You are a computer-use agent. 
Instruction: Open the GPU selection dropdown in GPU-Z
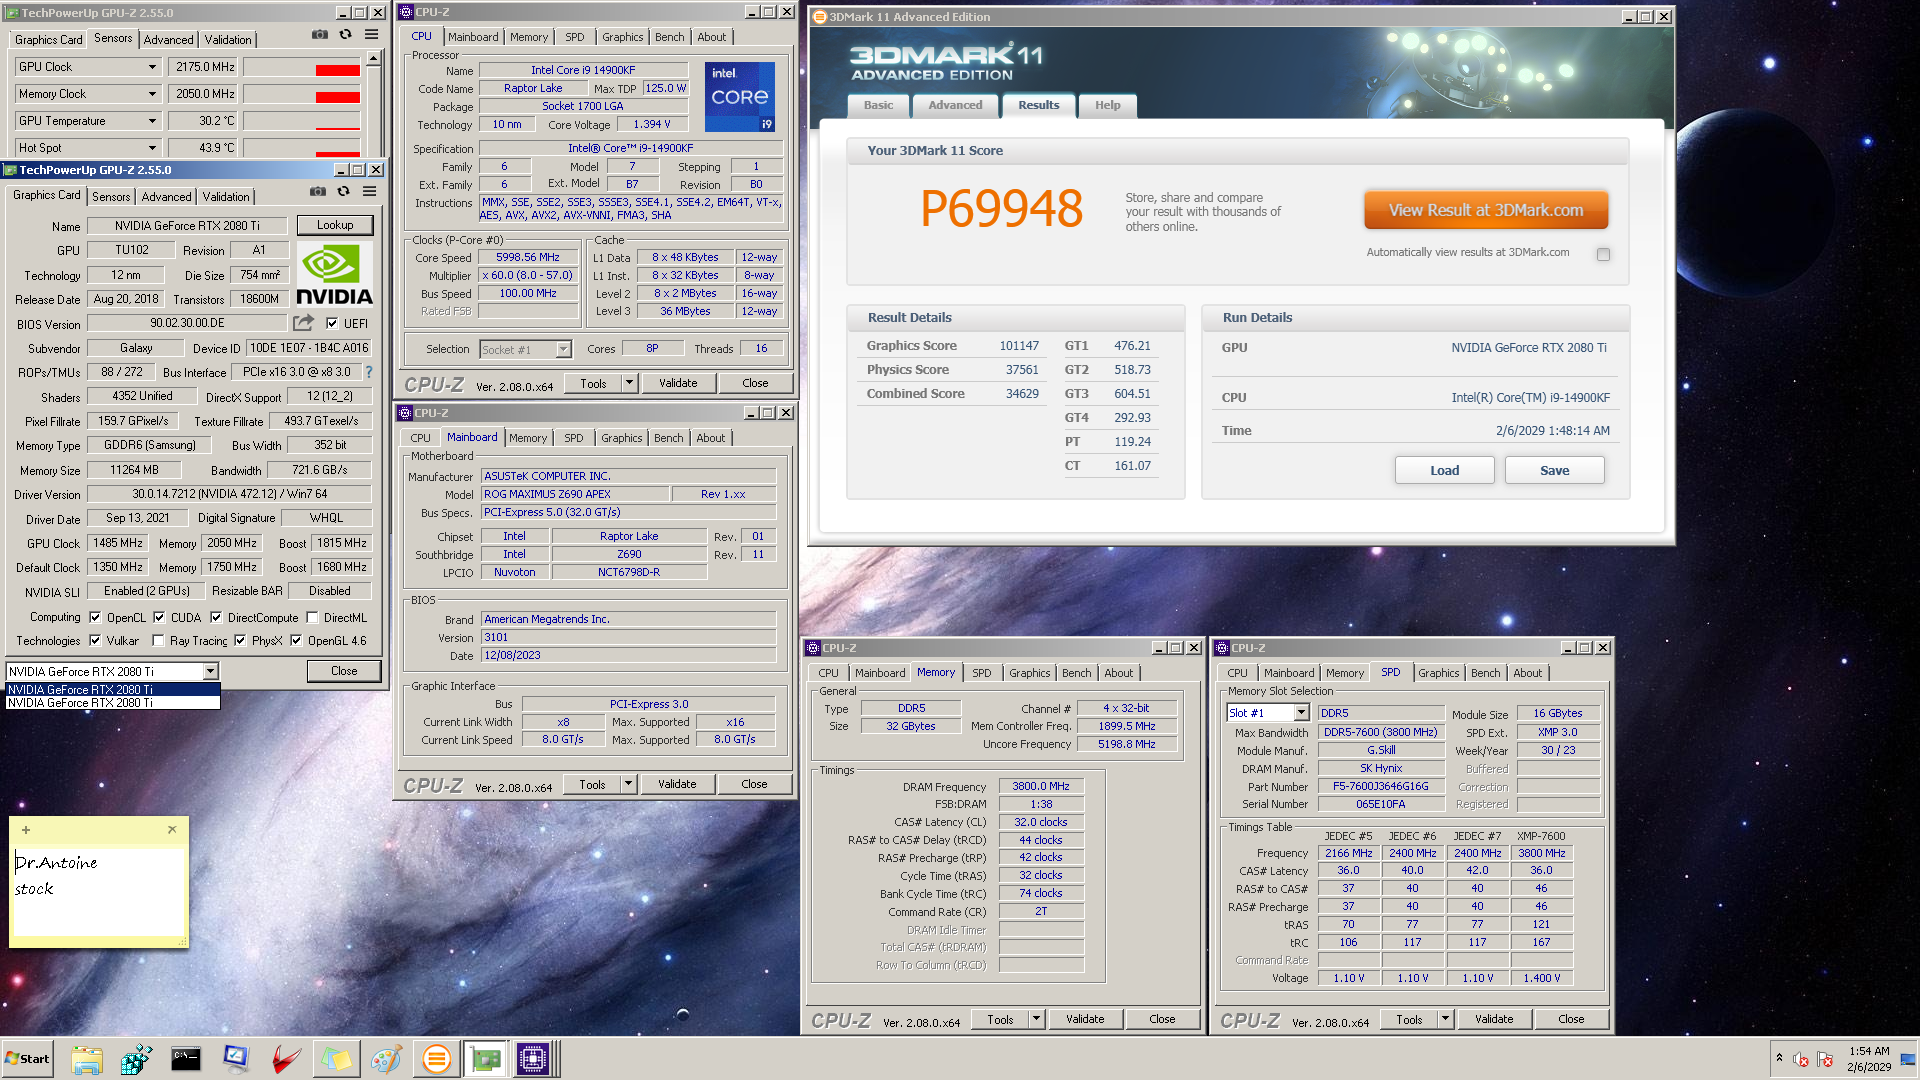(211, 672)
